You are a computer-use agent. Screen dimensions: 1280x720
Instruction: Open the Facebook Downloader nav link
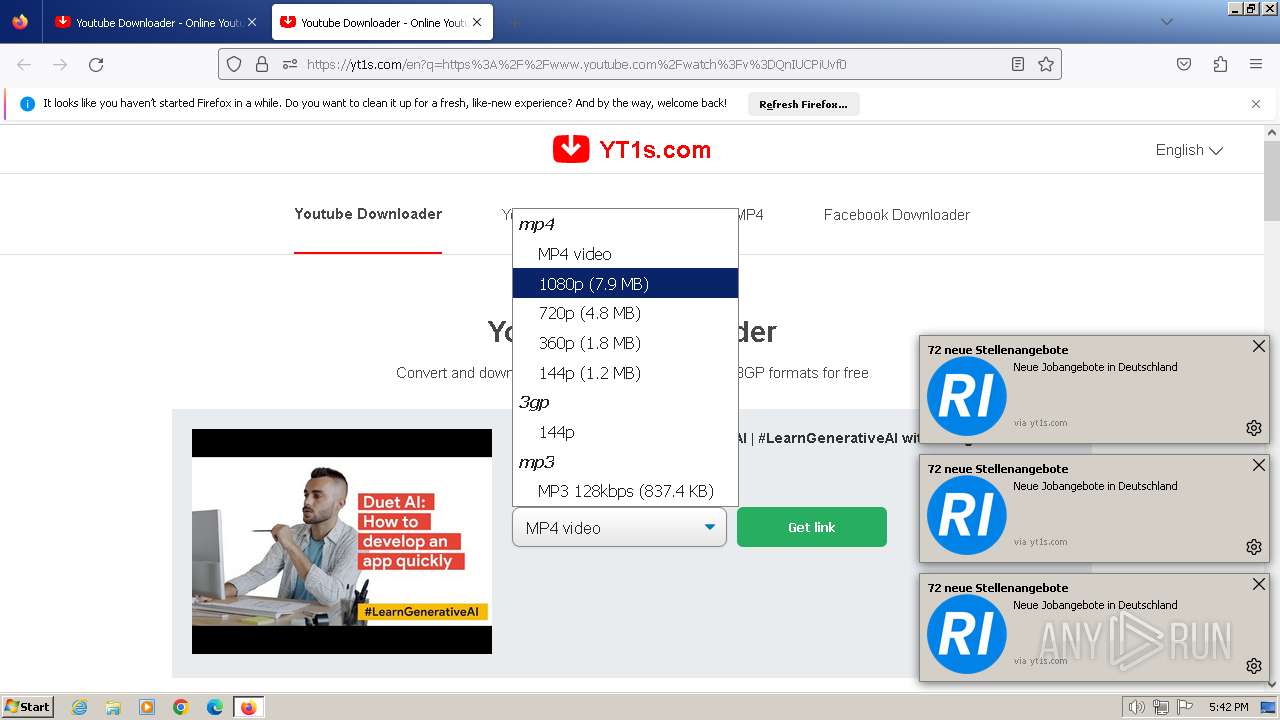click(x=897, y=215)
